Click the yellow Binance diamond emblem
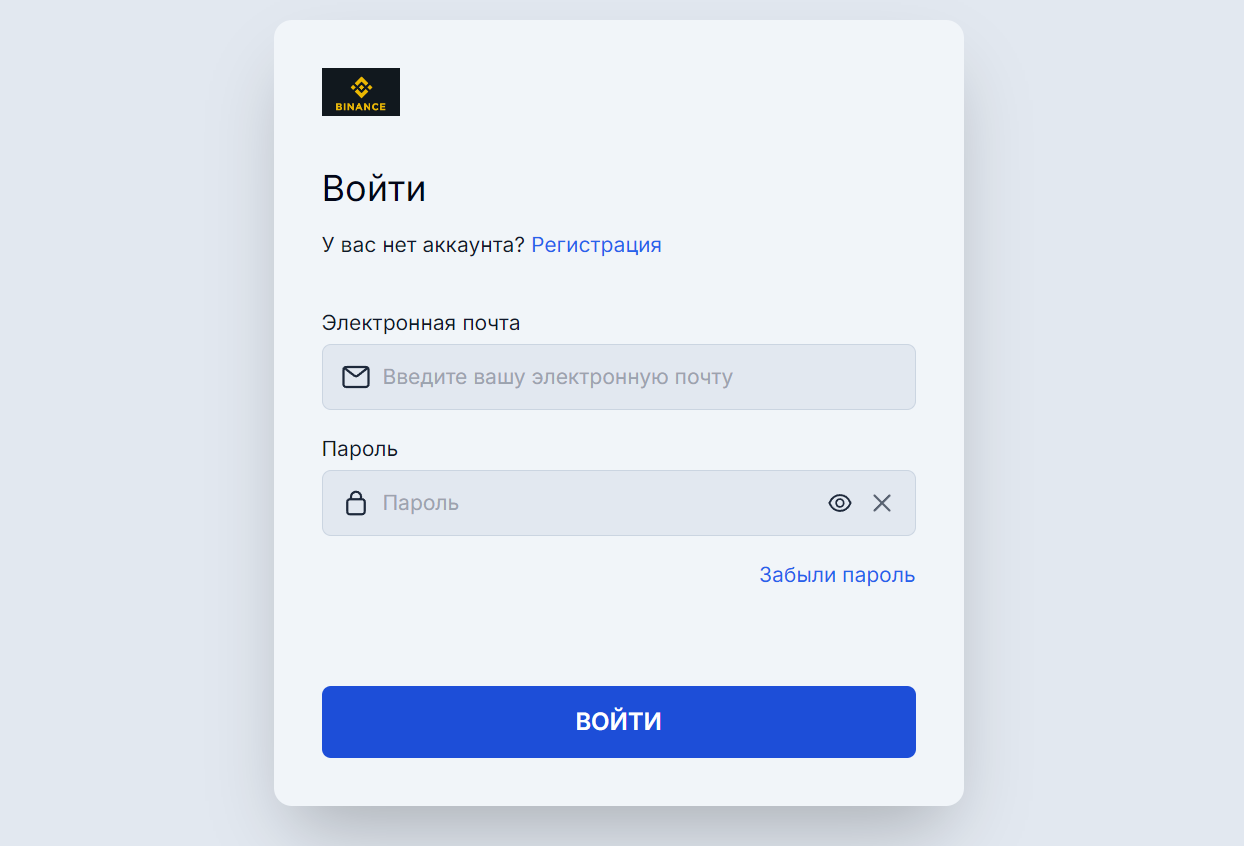1244x846 pixels. 361,87
